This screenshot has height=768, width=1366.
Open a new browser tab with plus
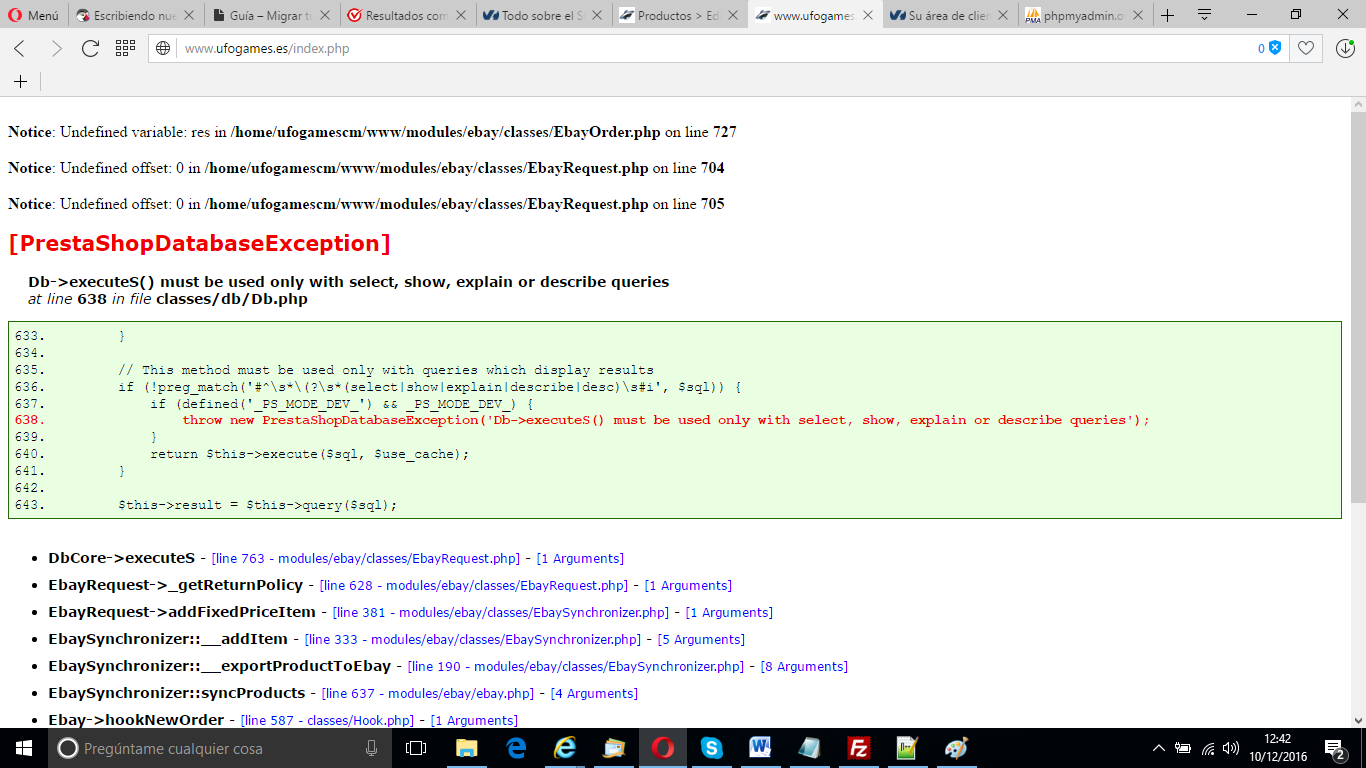pos(1167,15)
